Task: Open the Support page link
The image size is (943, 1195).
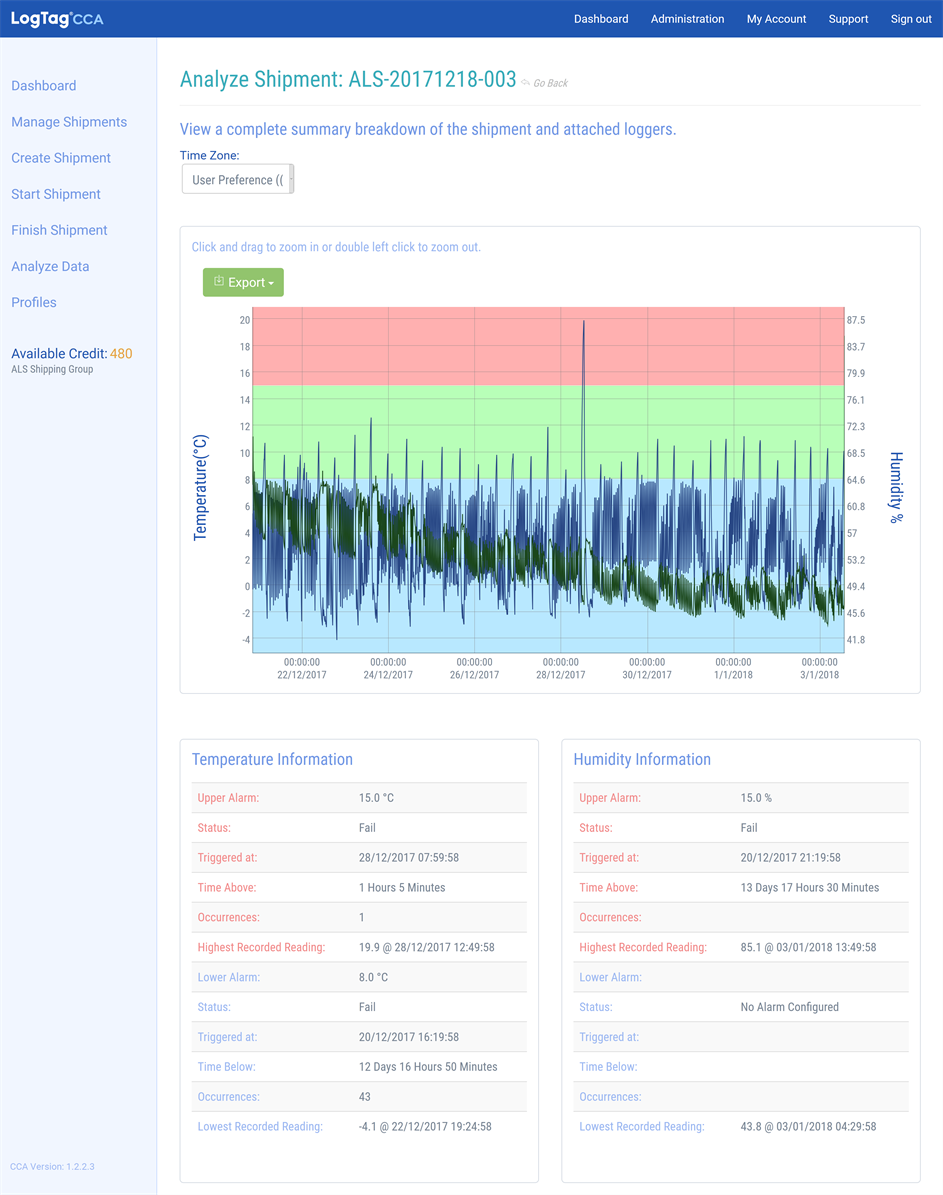Action: [848, 19]
